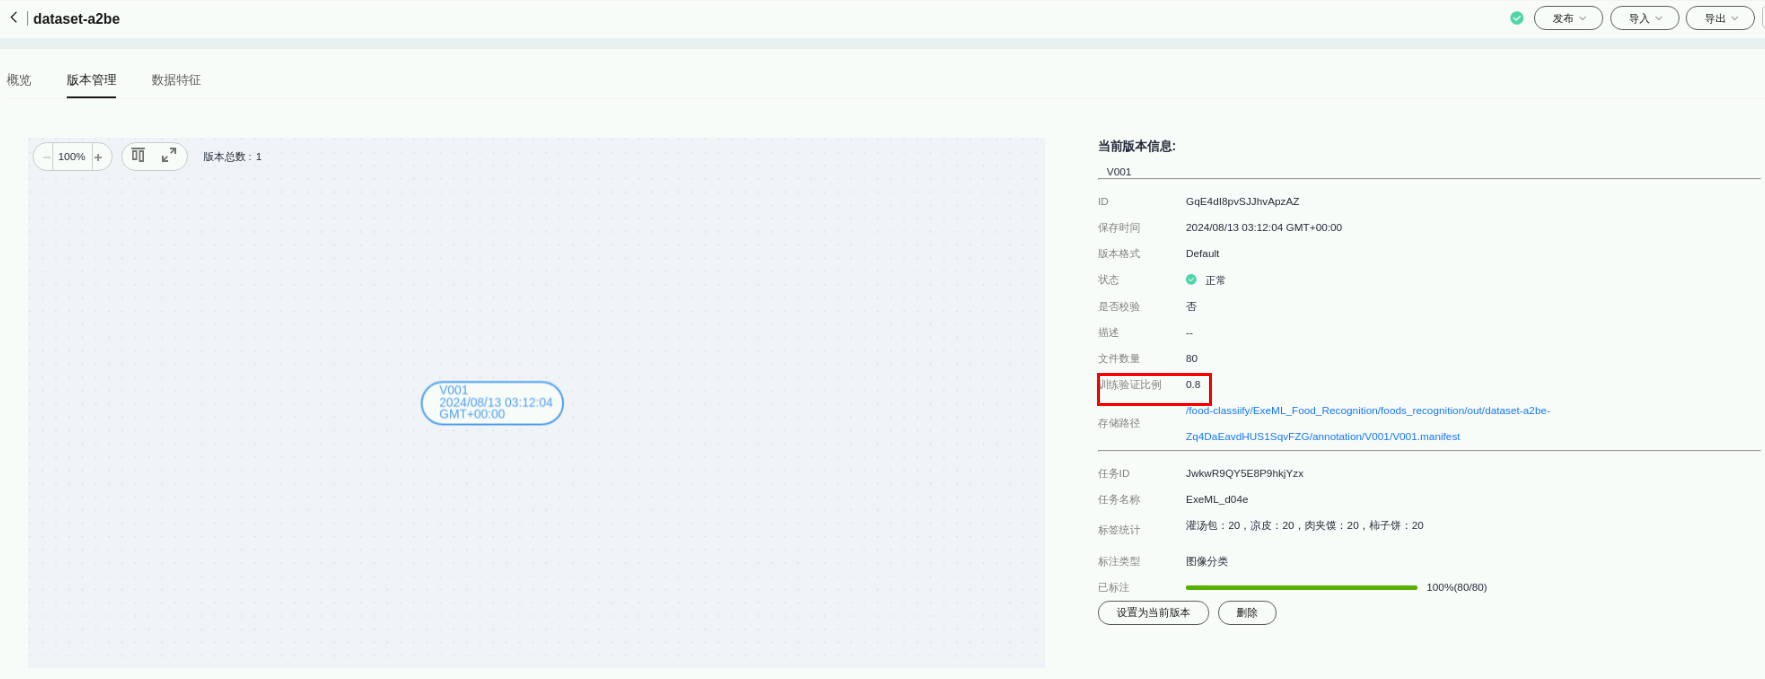Click the align top layout icon

pyautogui.click(x=138, y=155)
